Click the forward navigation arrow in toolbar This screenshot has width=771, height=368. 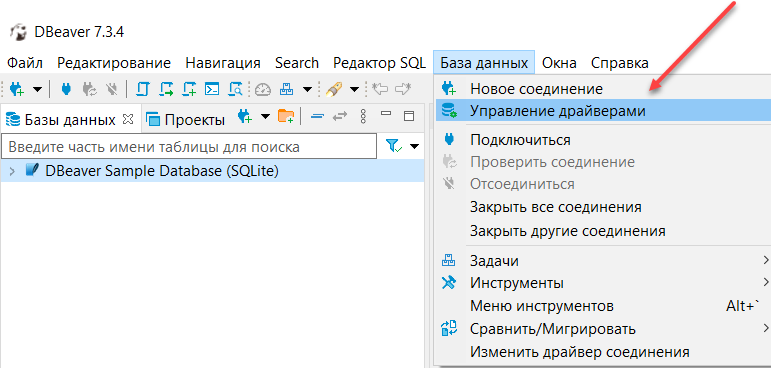[403, 89]
